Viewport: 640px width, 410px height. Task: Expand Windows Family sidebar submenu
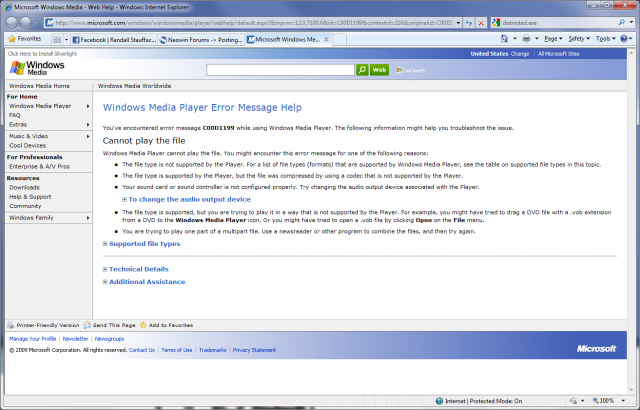pos(88,218)
